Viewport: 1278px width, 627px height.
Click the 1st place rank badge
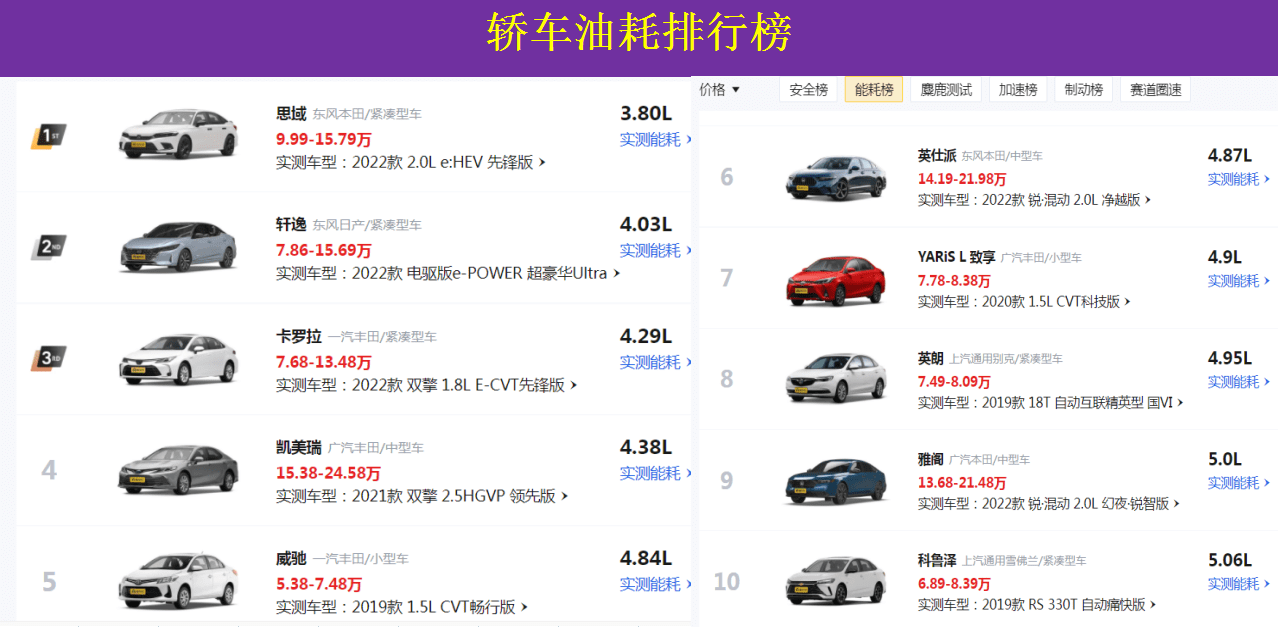48,137
